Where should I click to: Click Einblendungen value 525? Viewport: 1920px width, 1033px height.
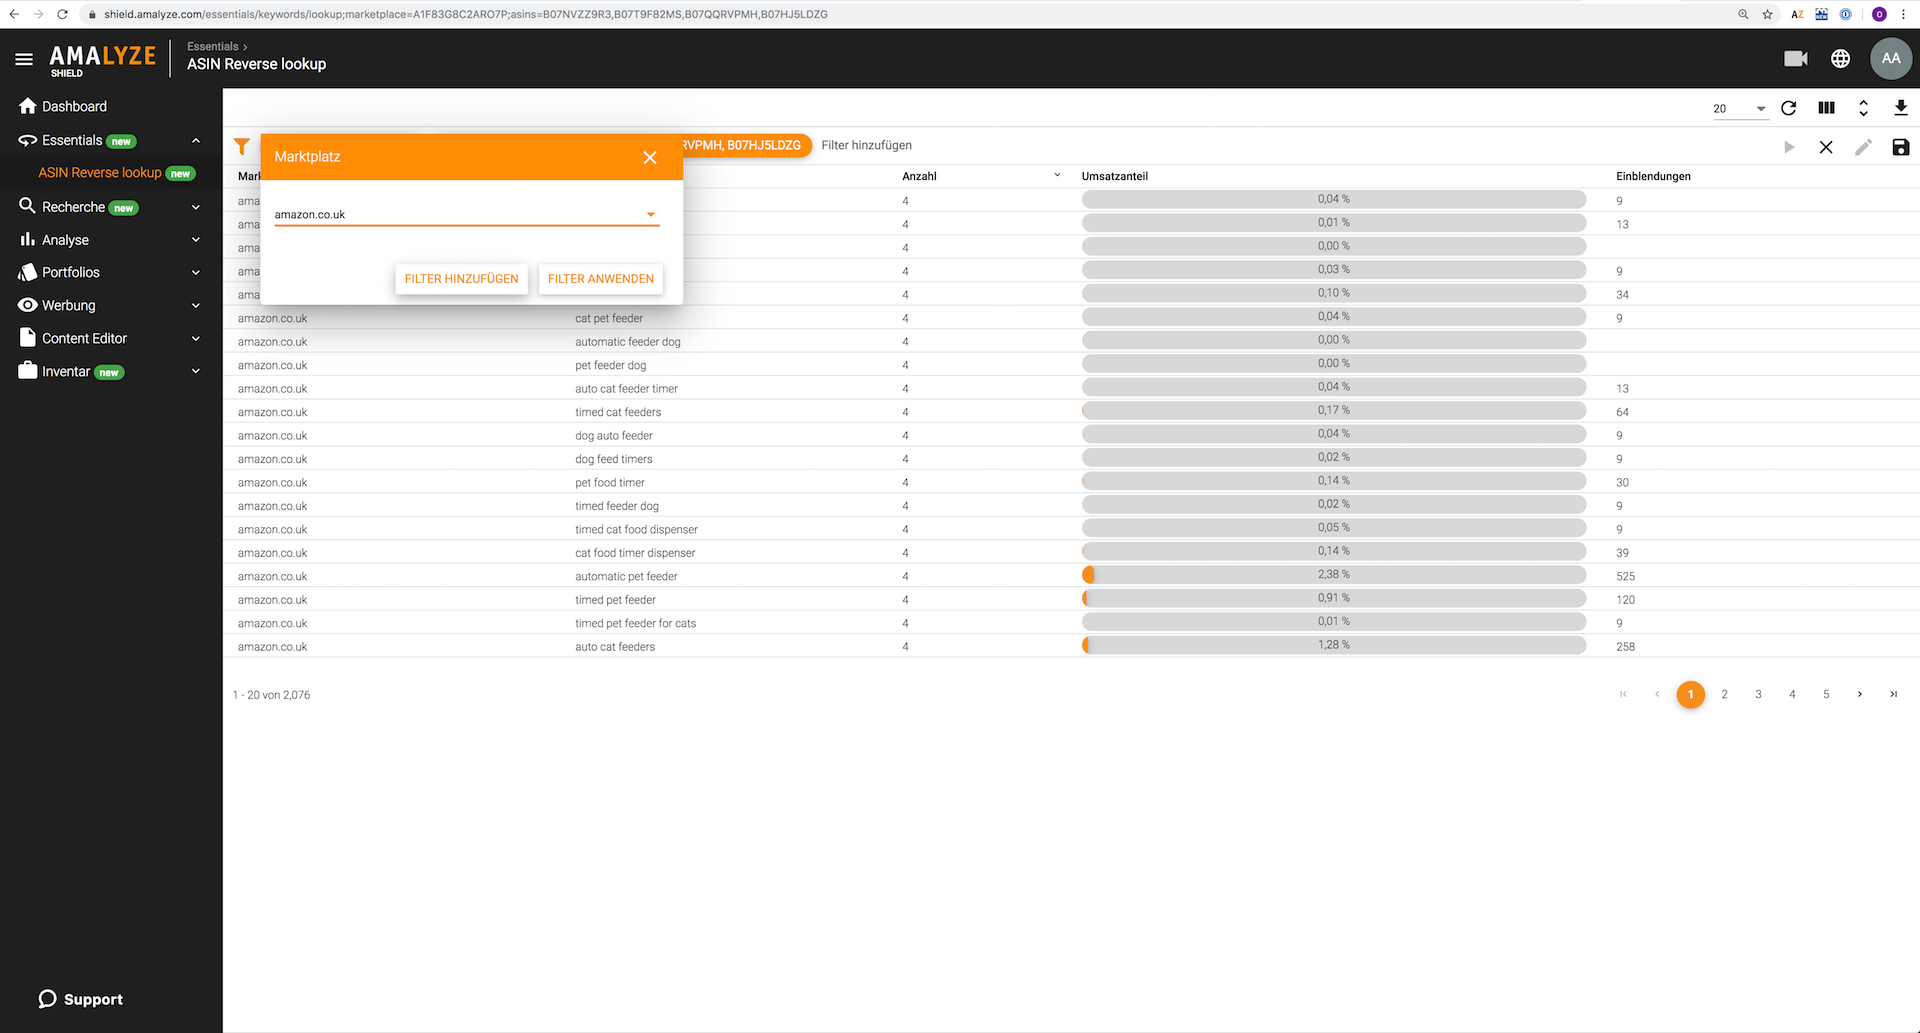pyautogui.click(x=1625, y=576)
